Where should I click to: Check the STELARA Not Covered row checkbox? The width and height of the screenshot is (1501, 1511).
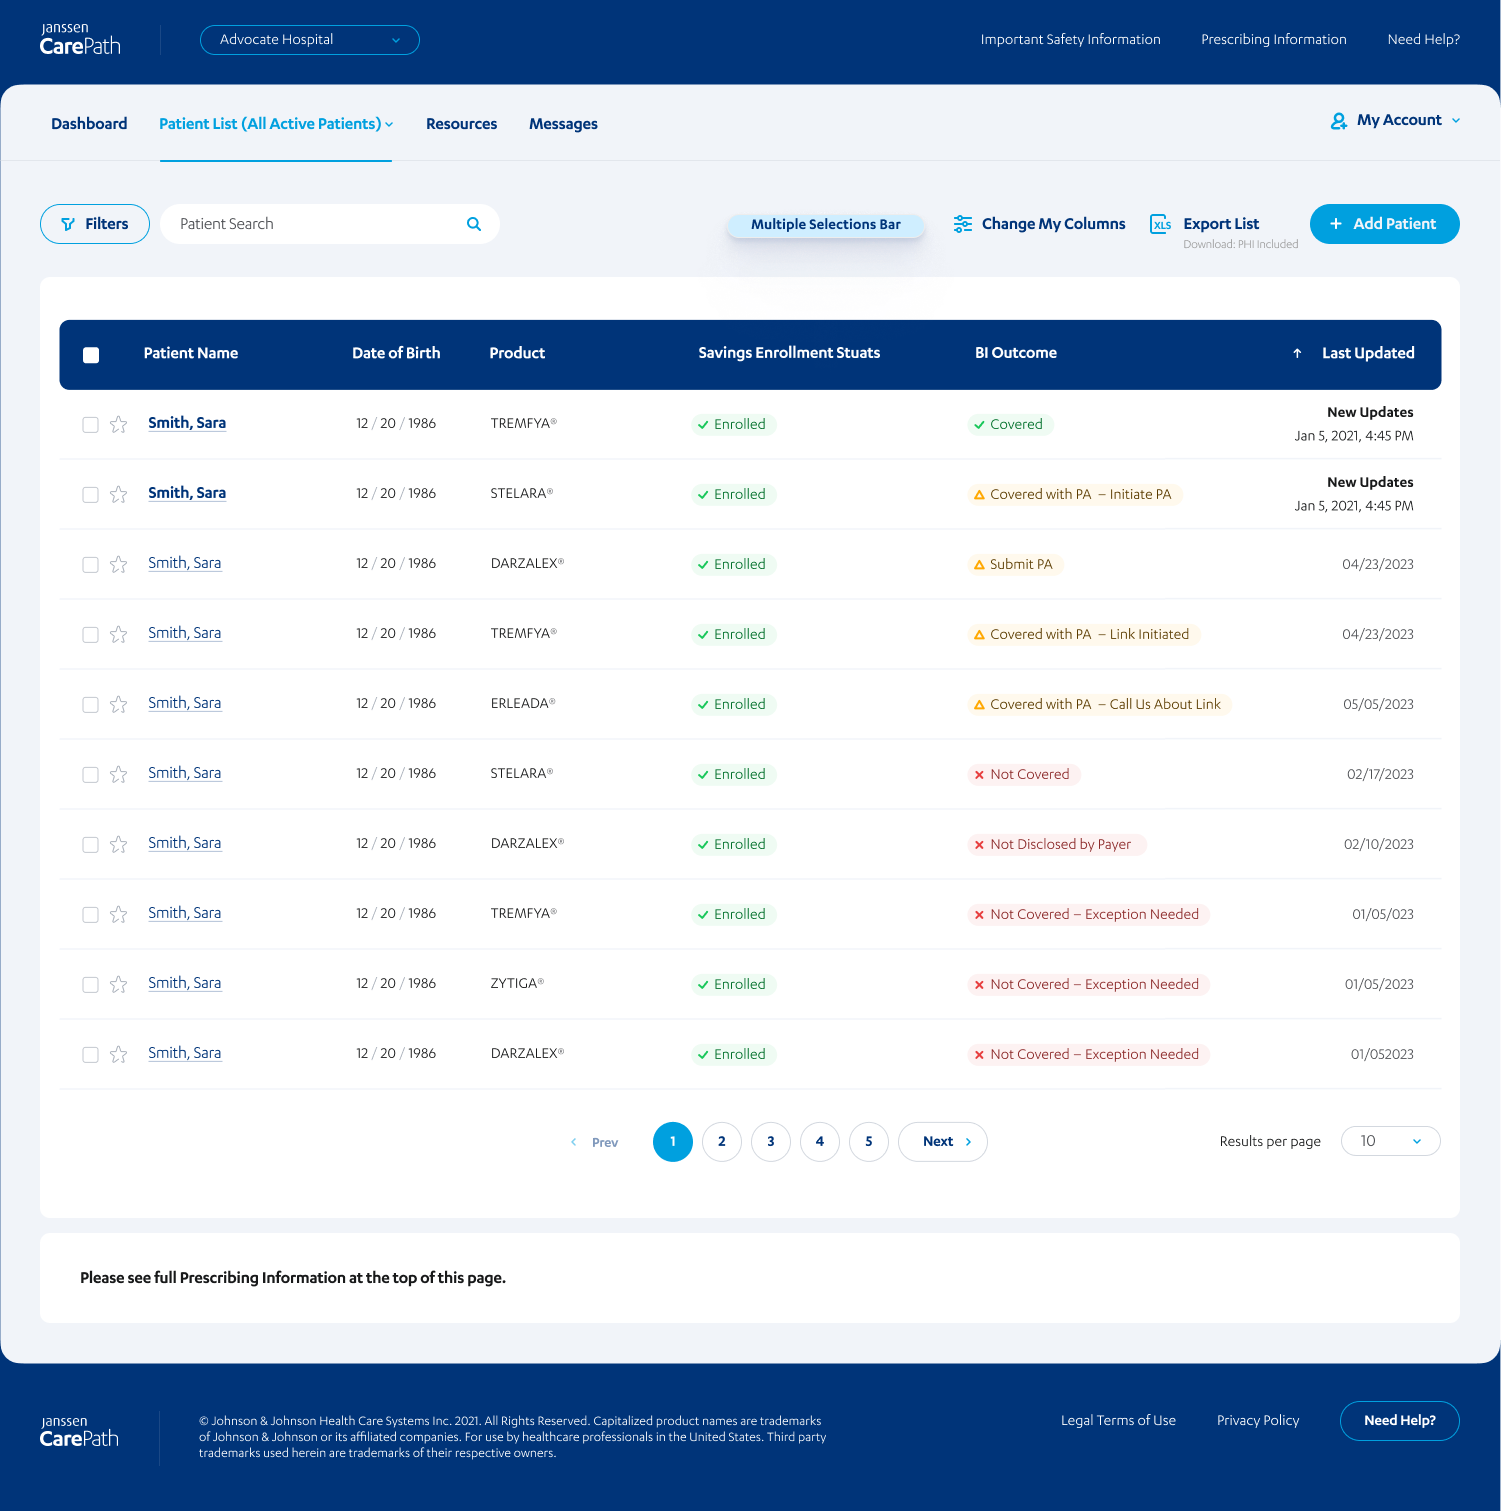tap(90, 775)
